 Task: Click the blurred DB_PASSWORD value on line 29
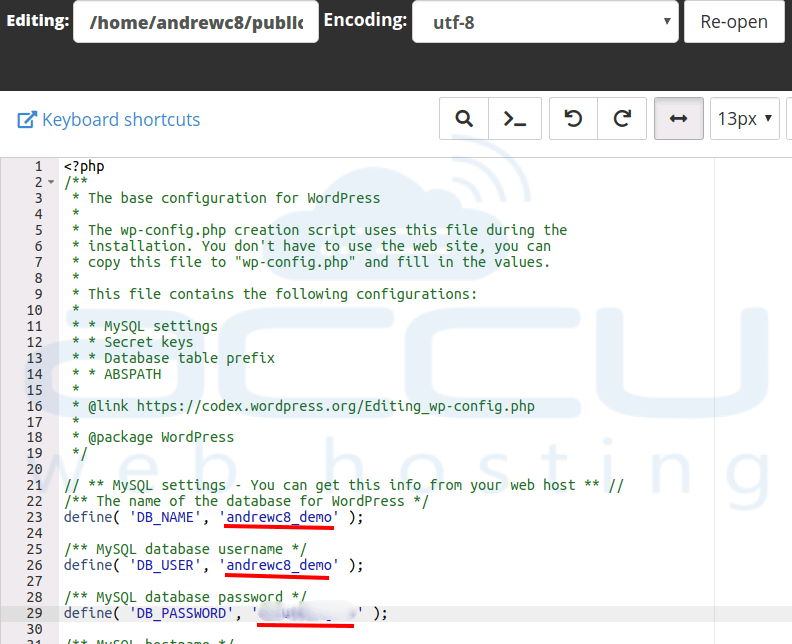point(307,613)
